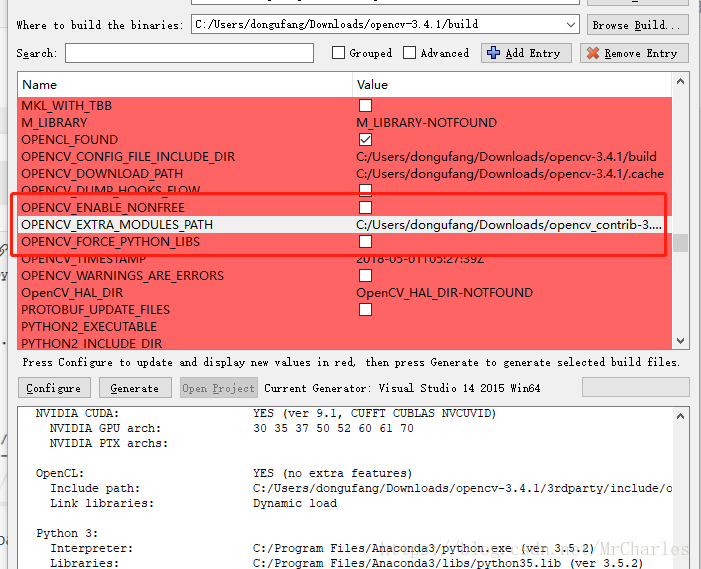Toggle OPENCV_FORCE_PYTHON_LIBS checkbox
The height and width of the screenshot is (569, 701).
[x=365, y=241]
